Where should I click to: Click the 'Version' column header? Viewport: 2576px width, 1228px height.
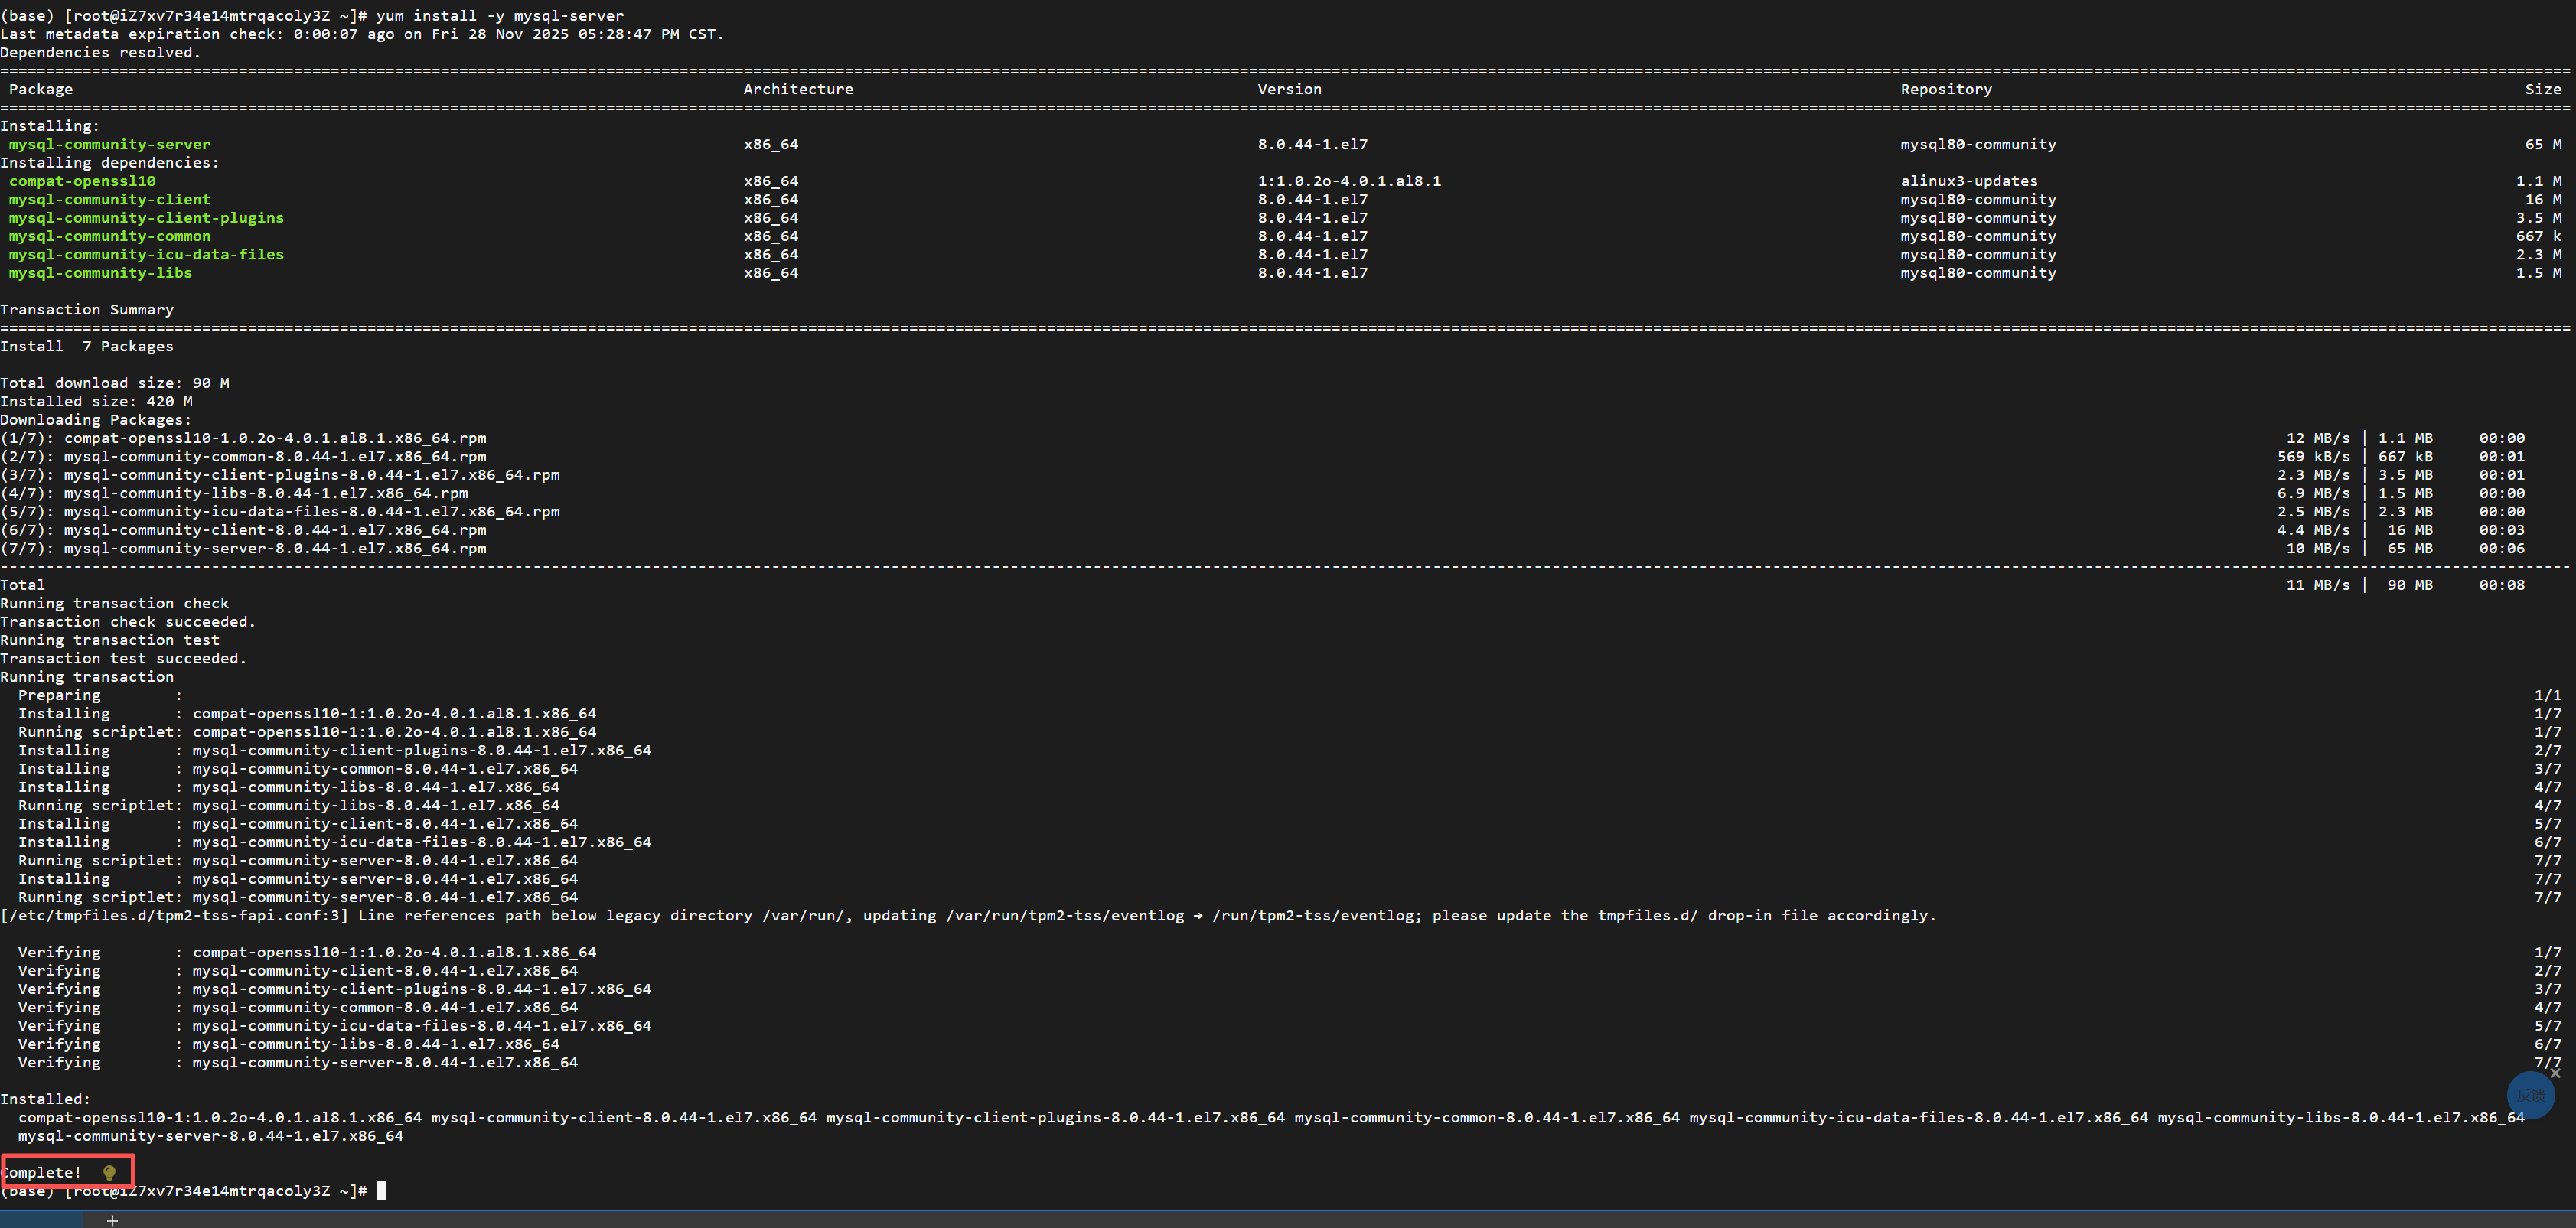coord(1289,89)
